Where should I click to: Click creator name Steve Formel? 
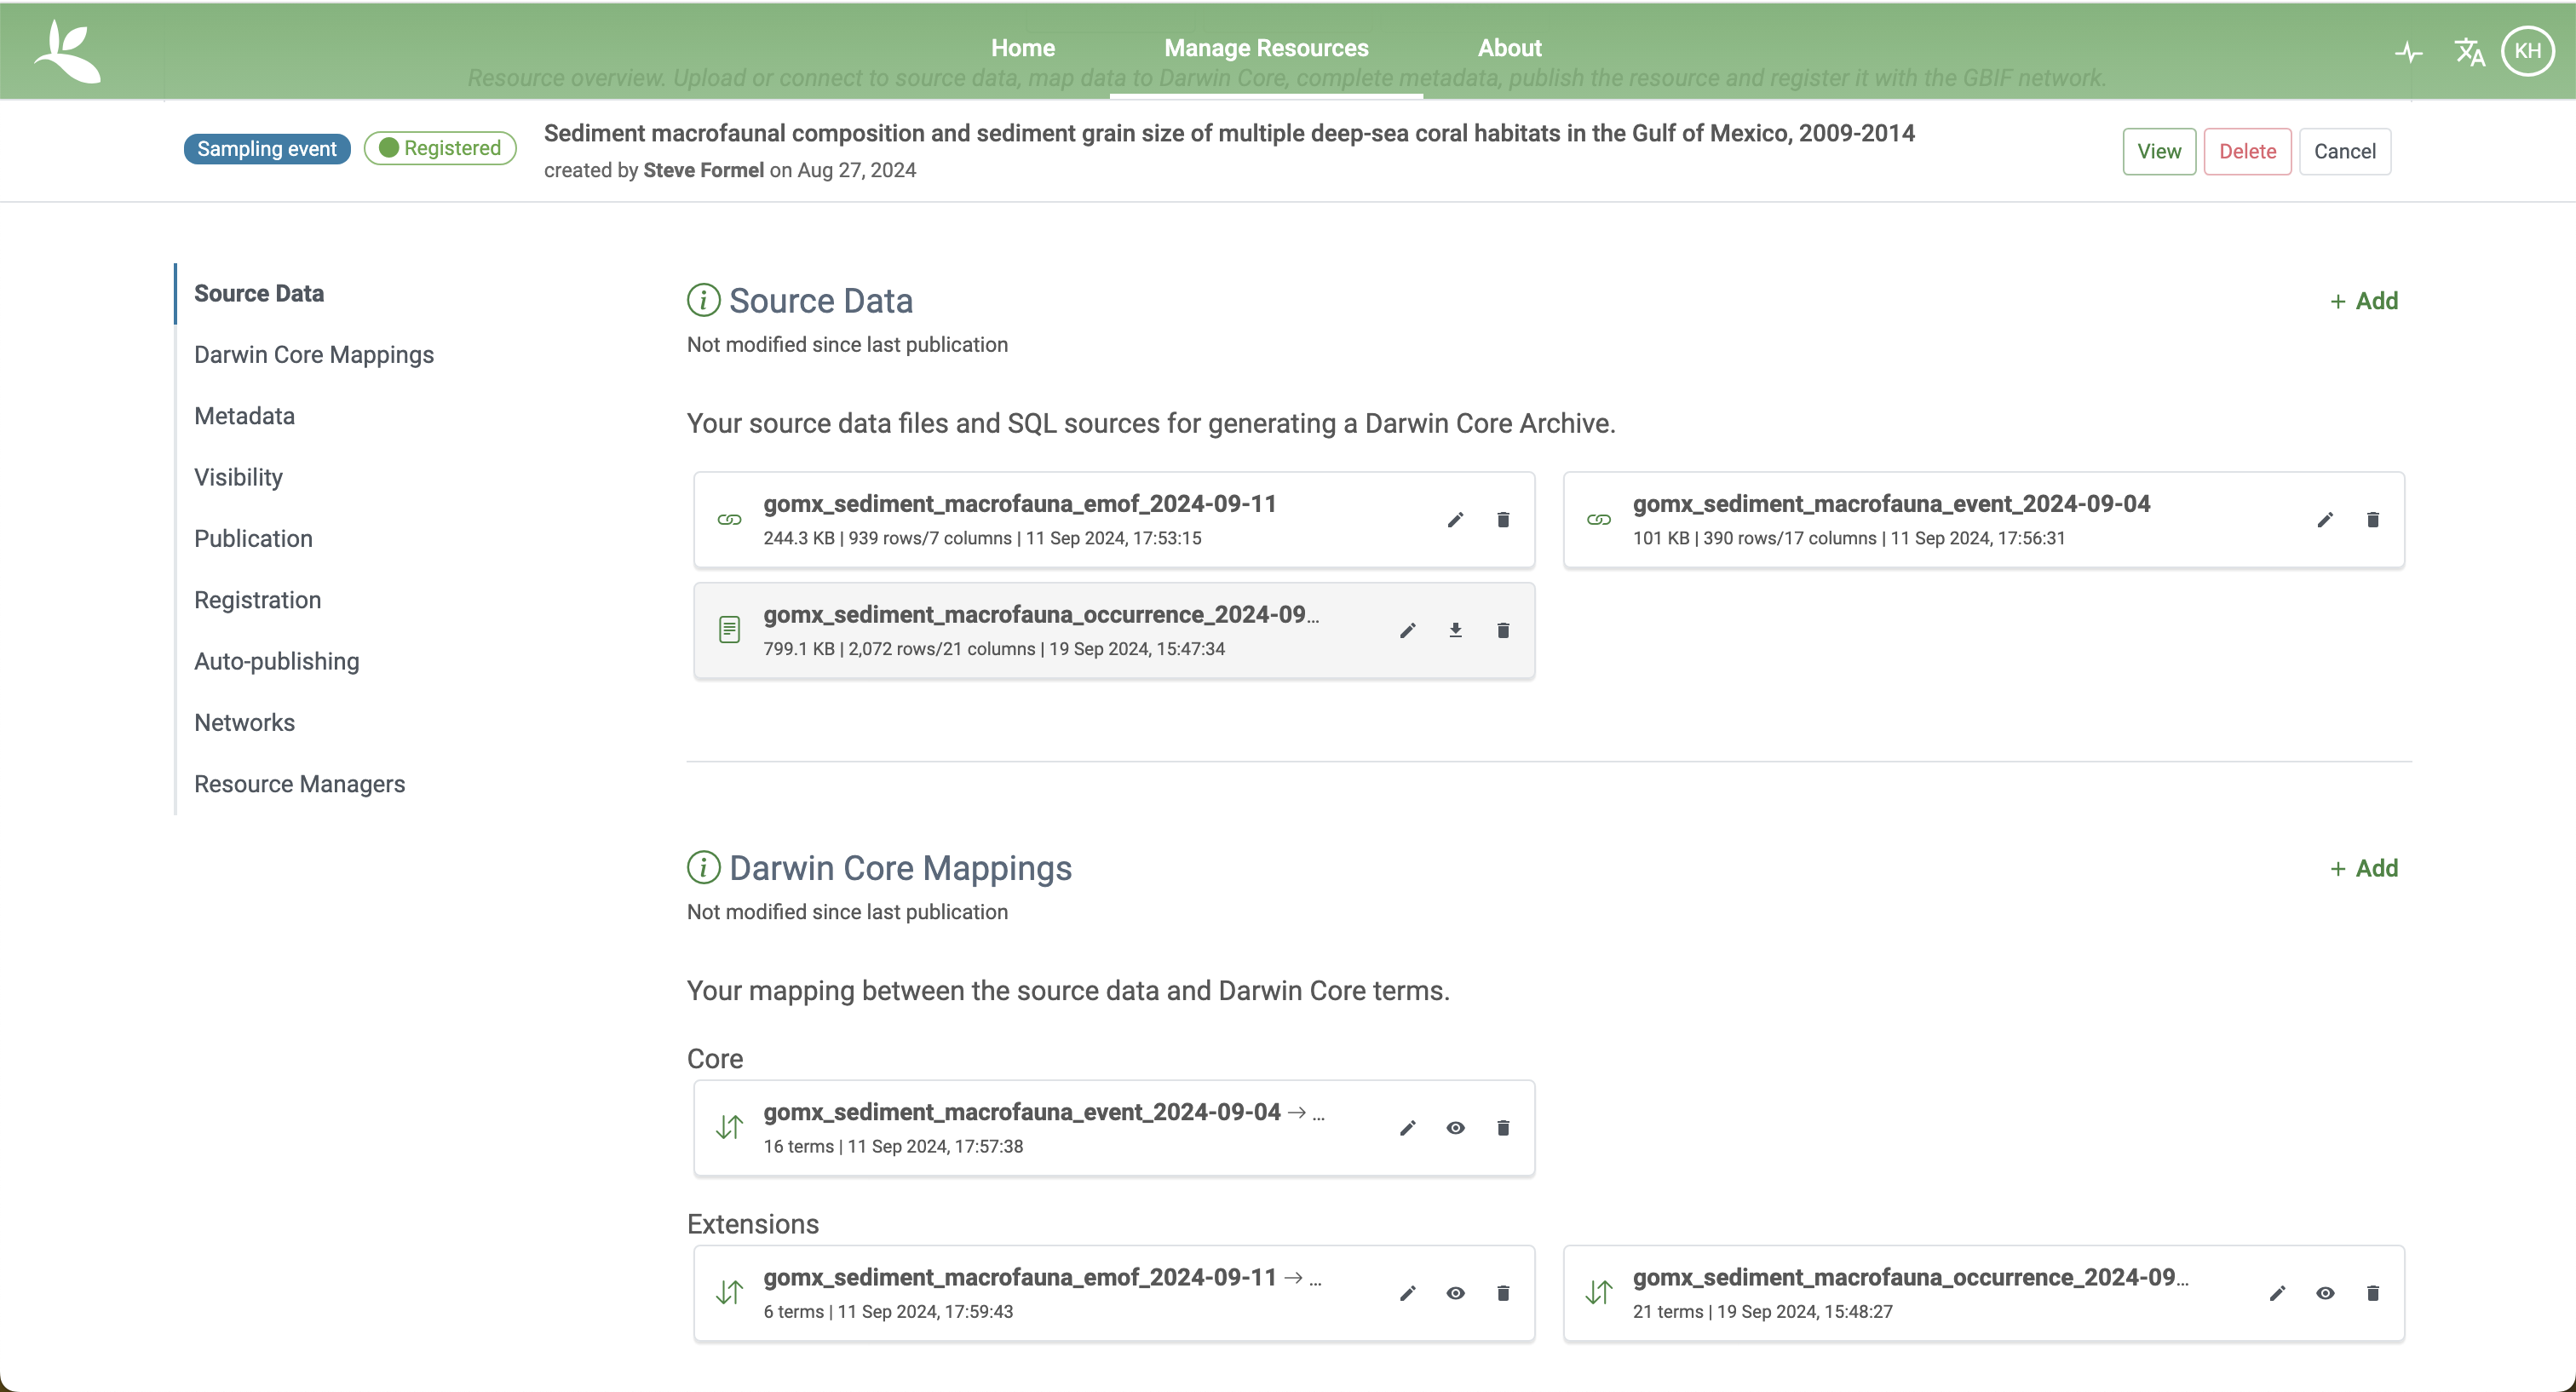tap(703, 170)
